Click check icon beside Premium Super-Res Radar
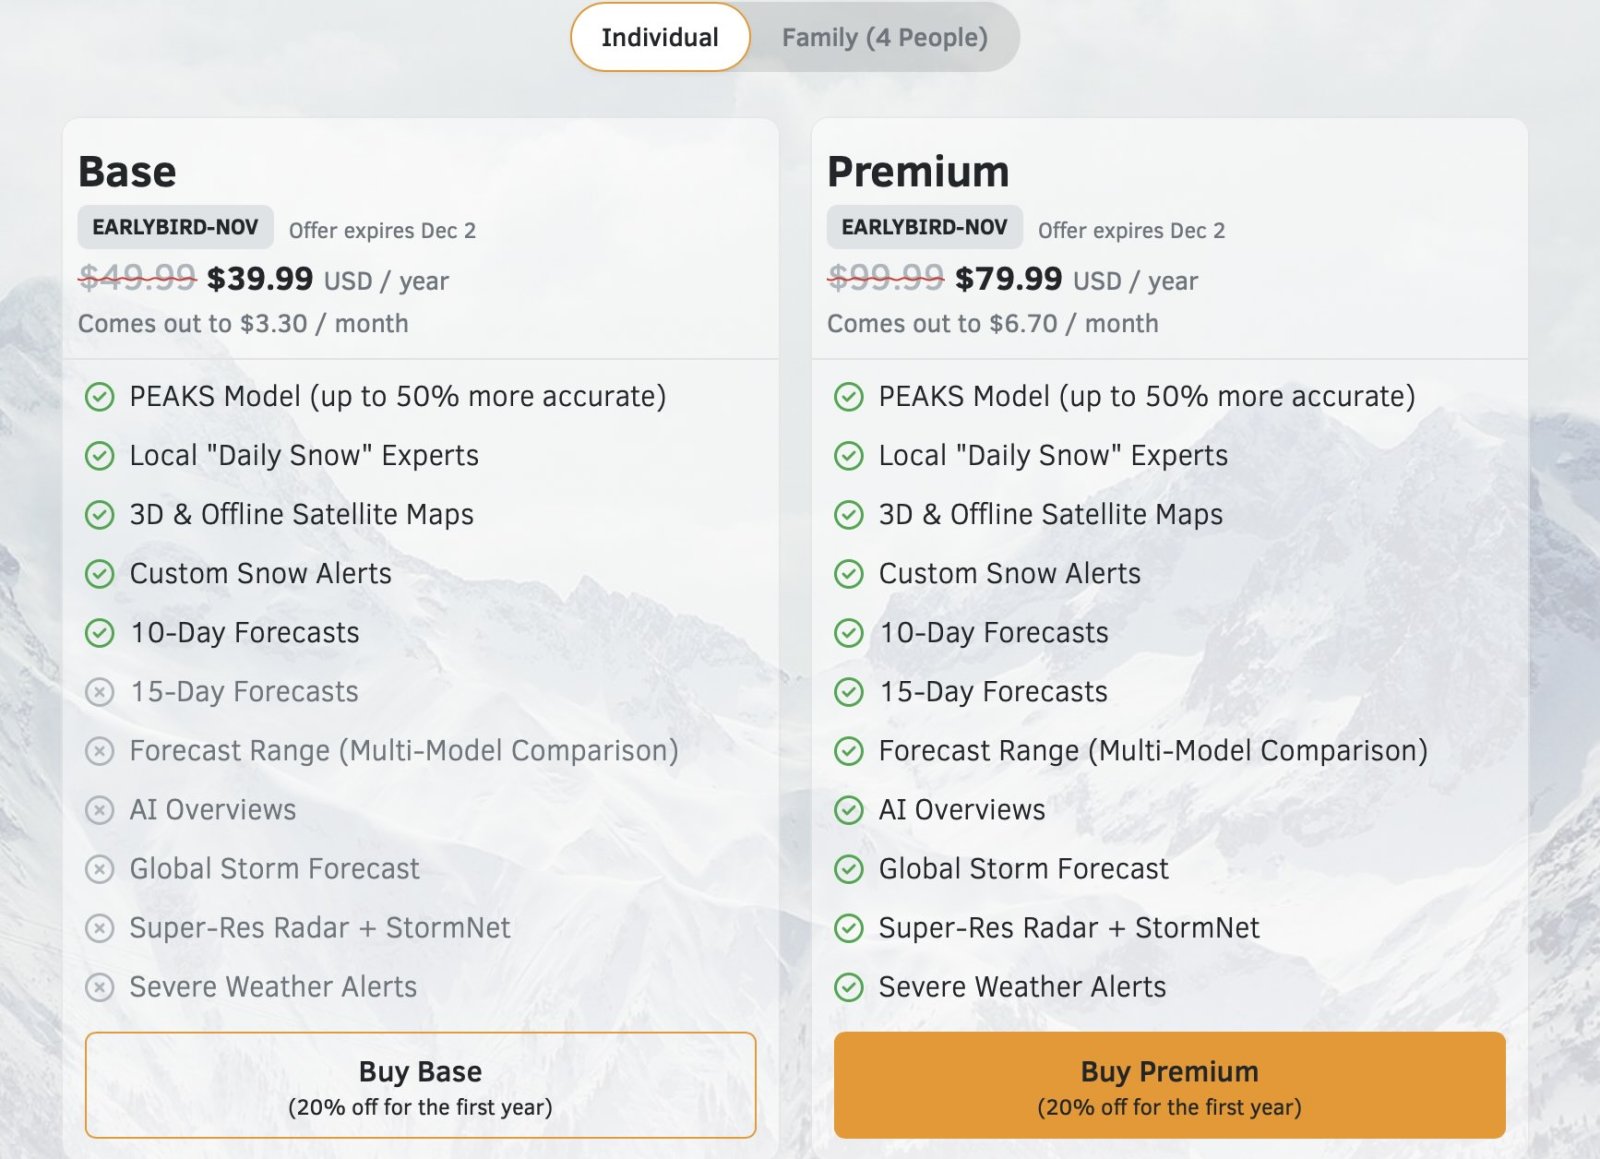Viewport: 1600px width, 1159px height. coord(848,928)
